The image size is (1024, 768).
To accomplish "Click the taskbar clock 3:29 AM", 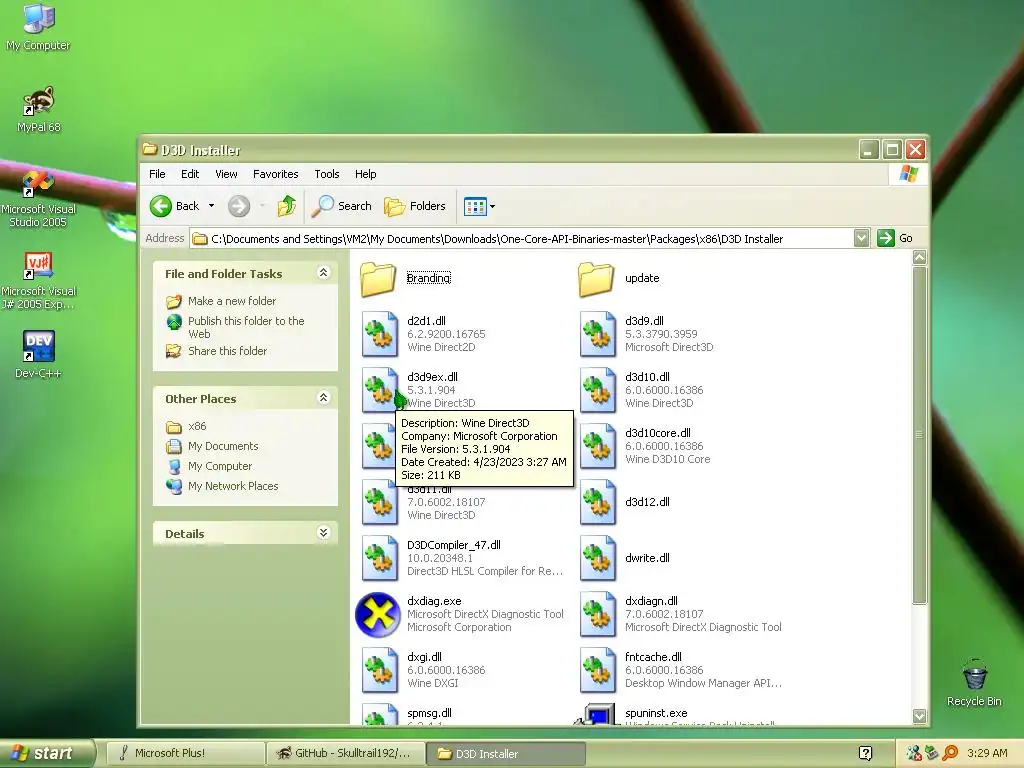I will (987, 754).
